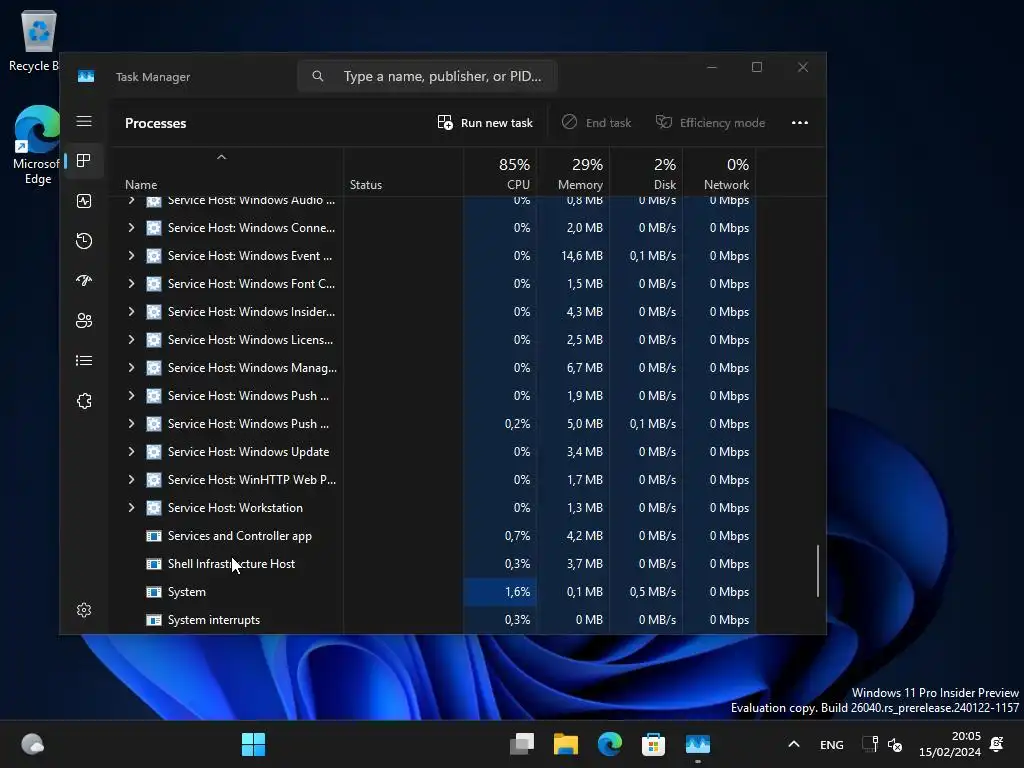Launch File Explorer from the taskbar
This screenshot has height=768, width=1024.
(x=566, y=744)
